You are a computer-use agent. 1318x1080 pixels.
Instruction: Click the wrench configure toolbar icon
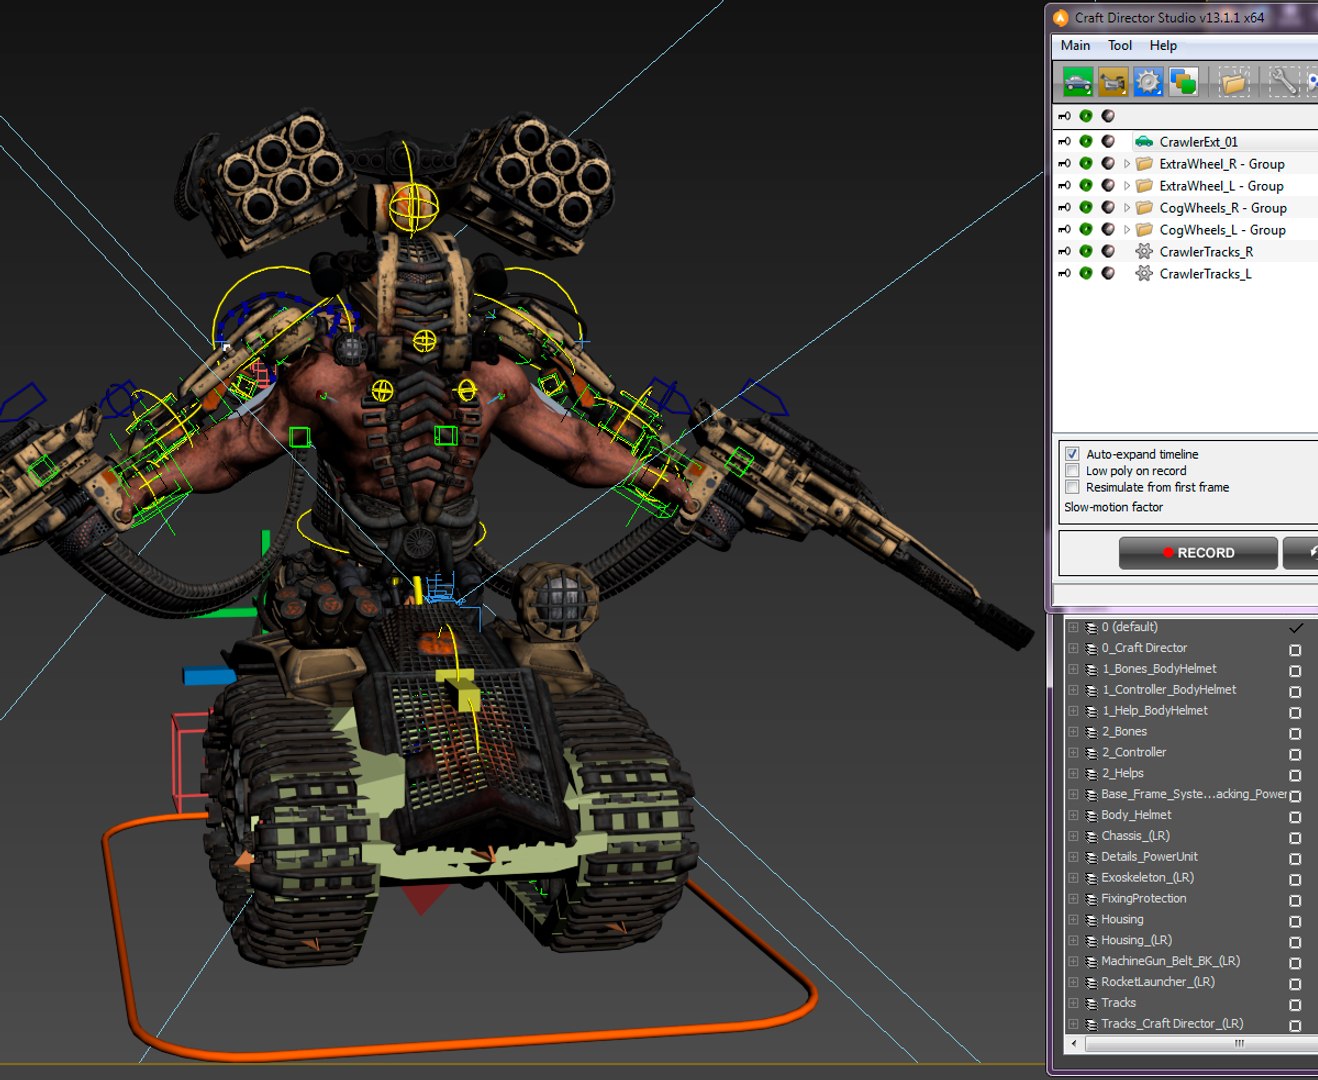(1284, 82)
